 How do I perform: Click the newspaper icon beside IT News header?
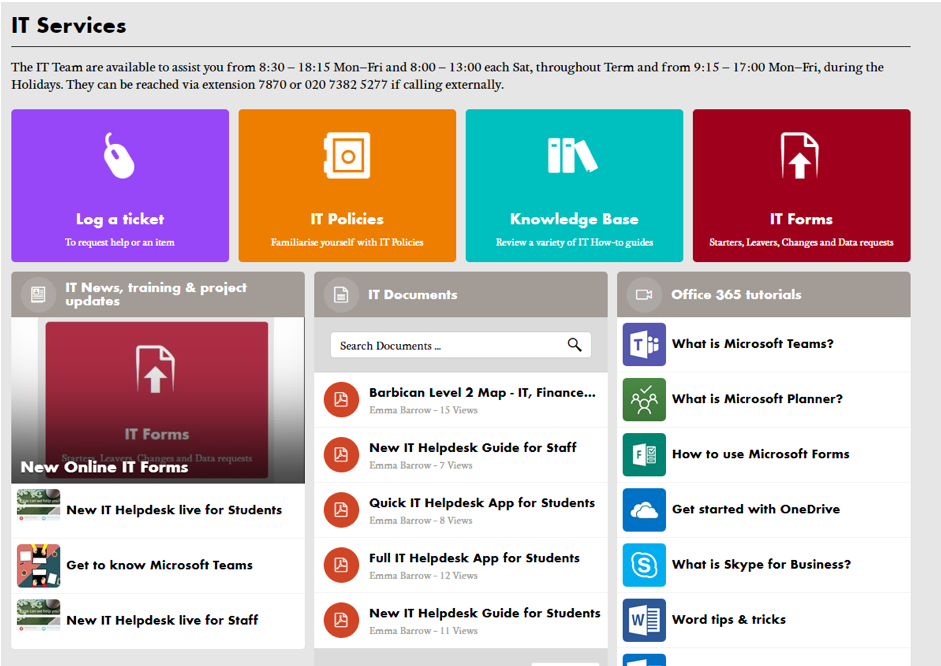38,294
